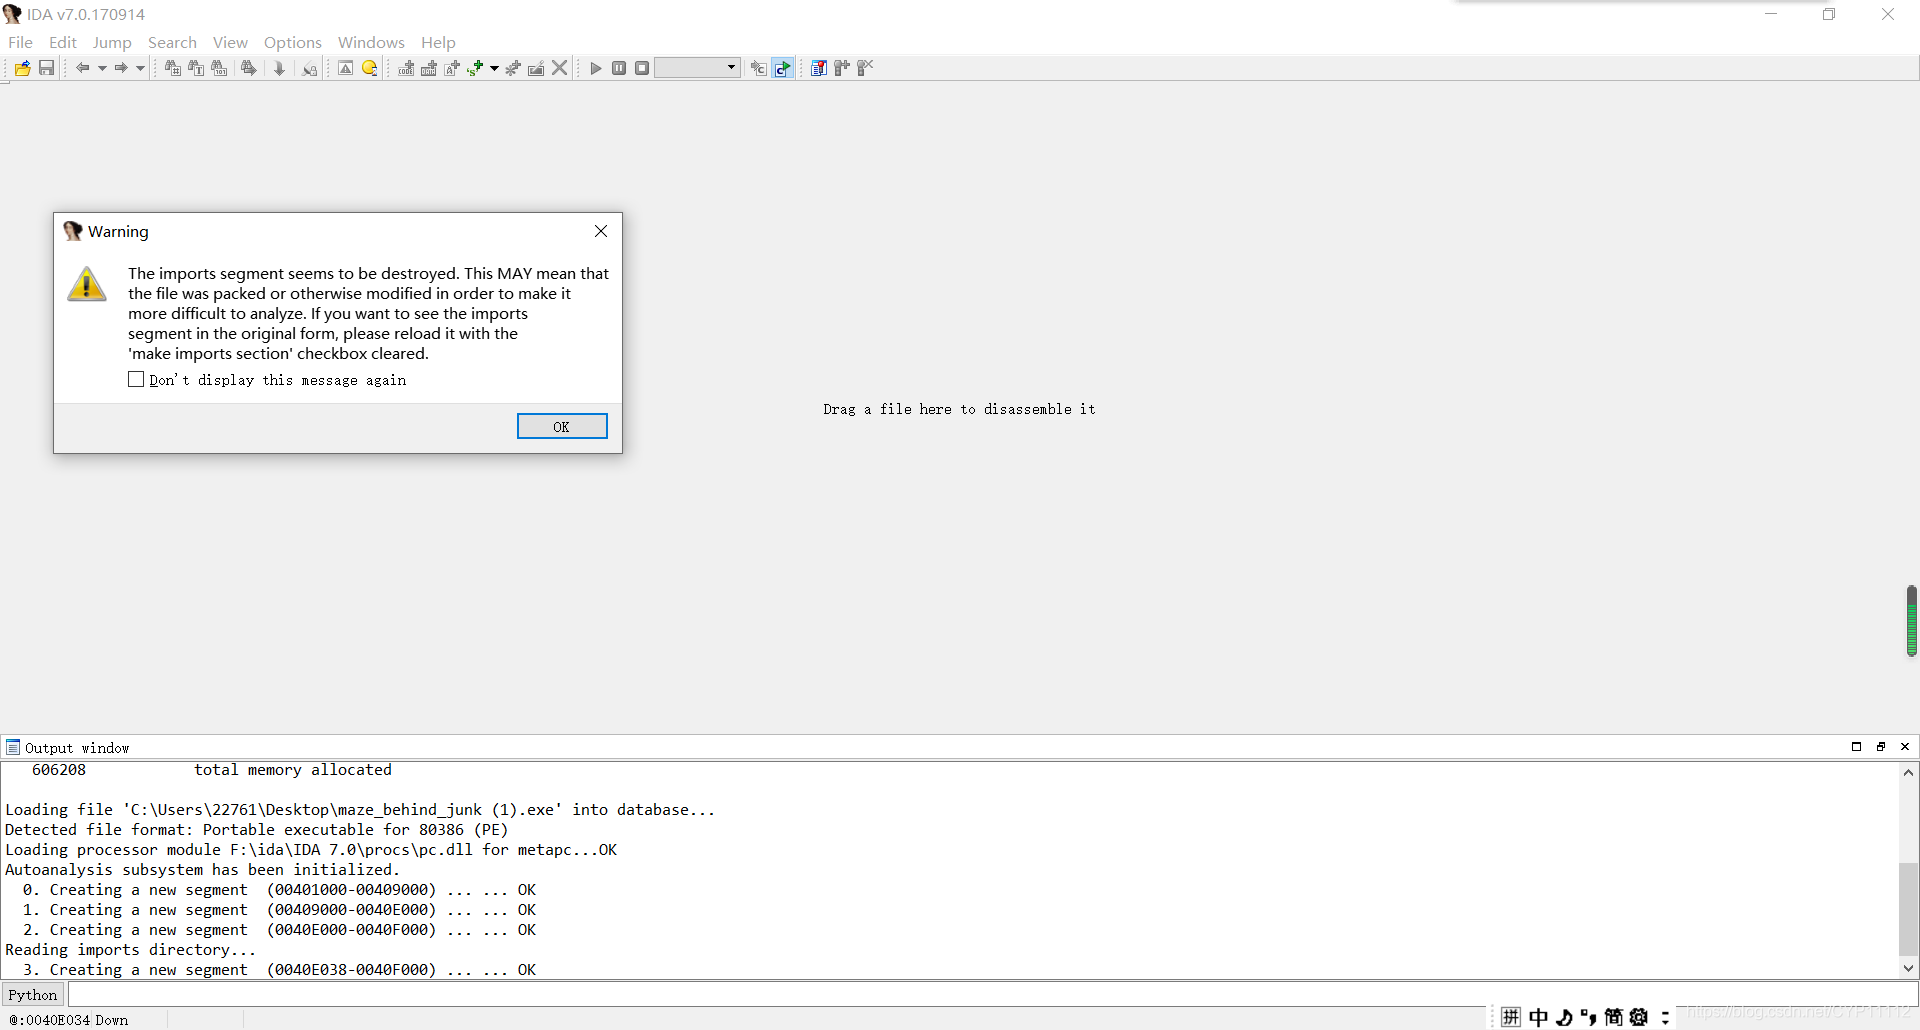Jump forward with the right arrow icon

(x=121, y=68)
